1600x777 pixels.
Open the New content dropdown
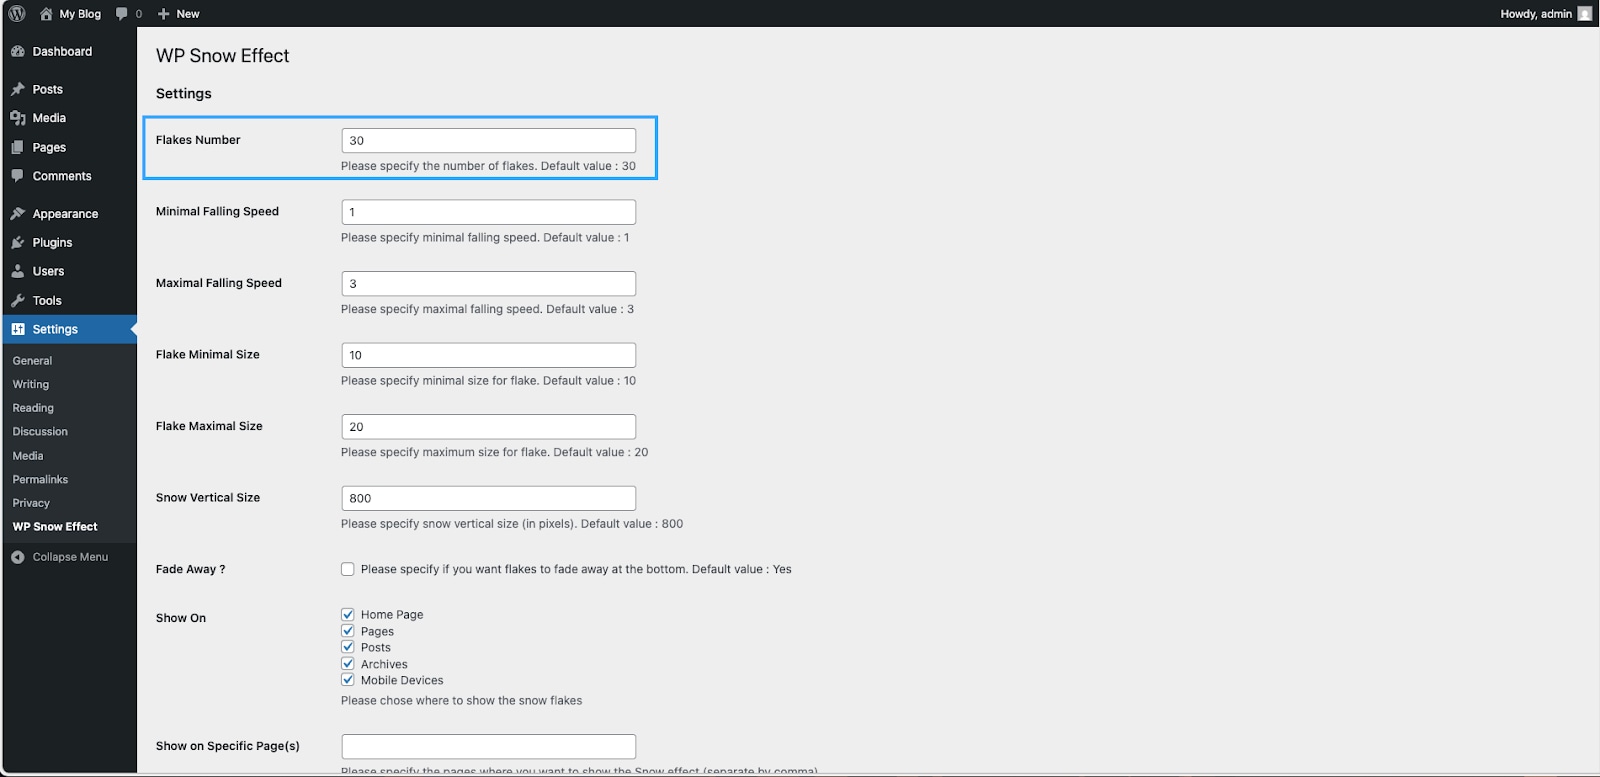pos(179,14)
